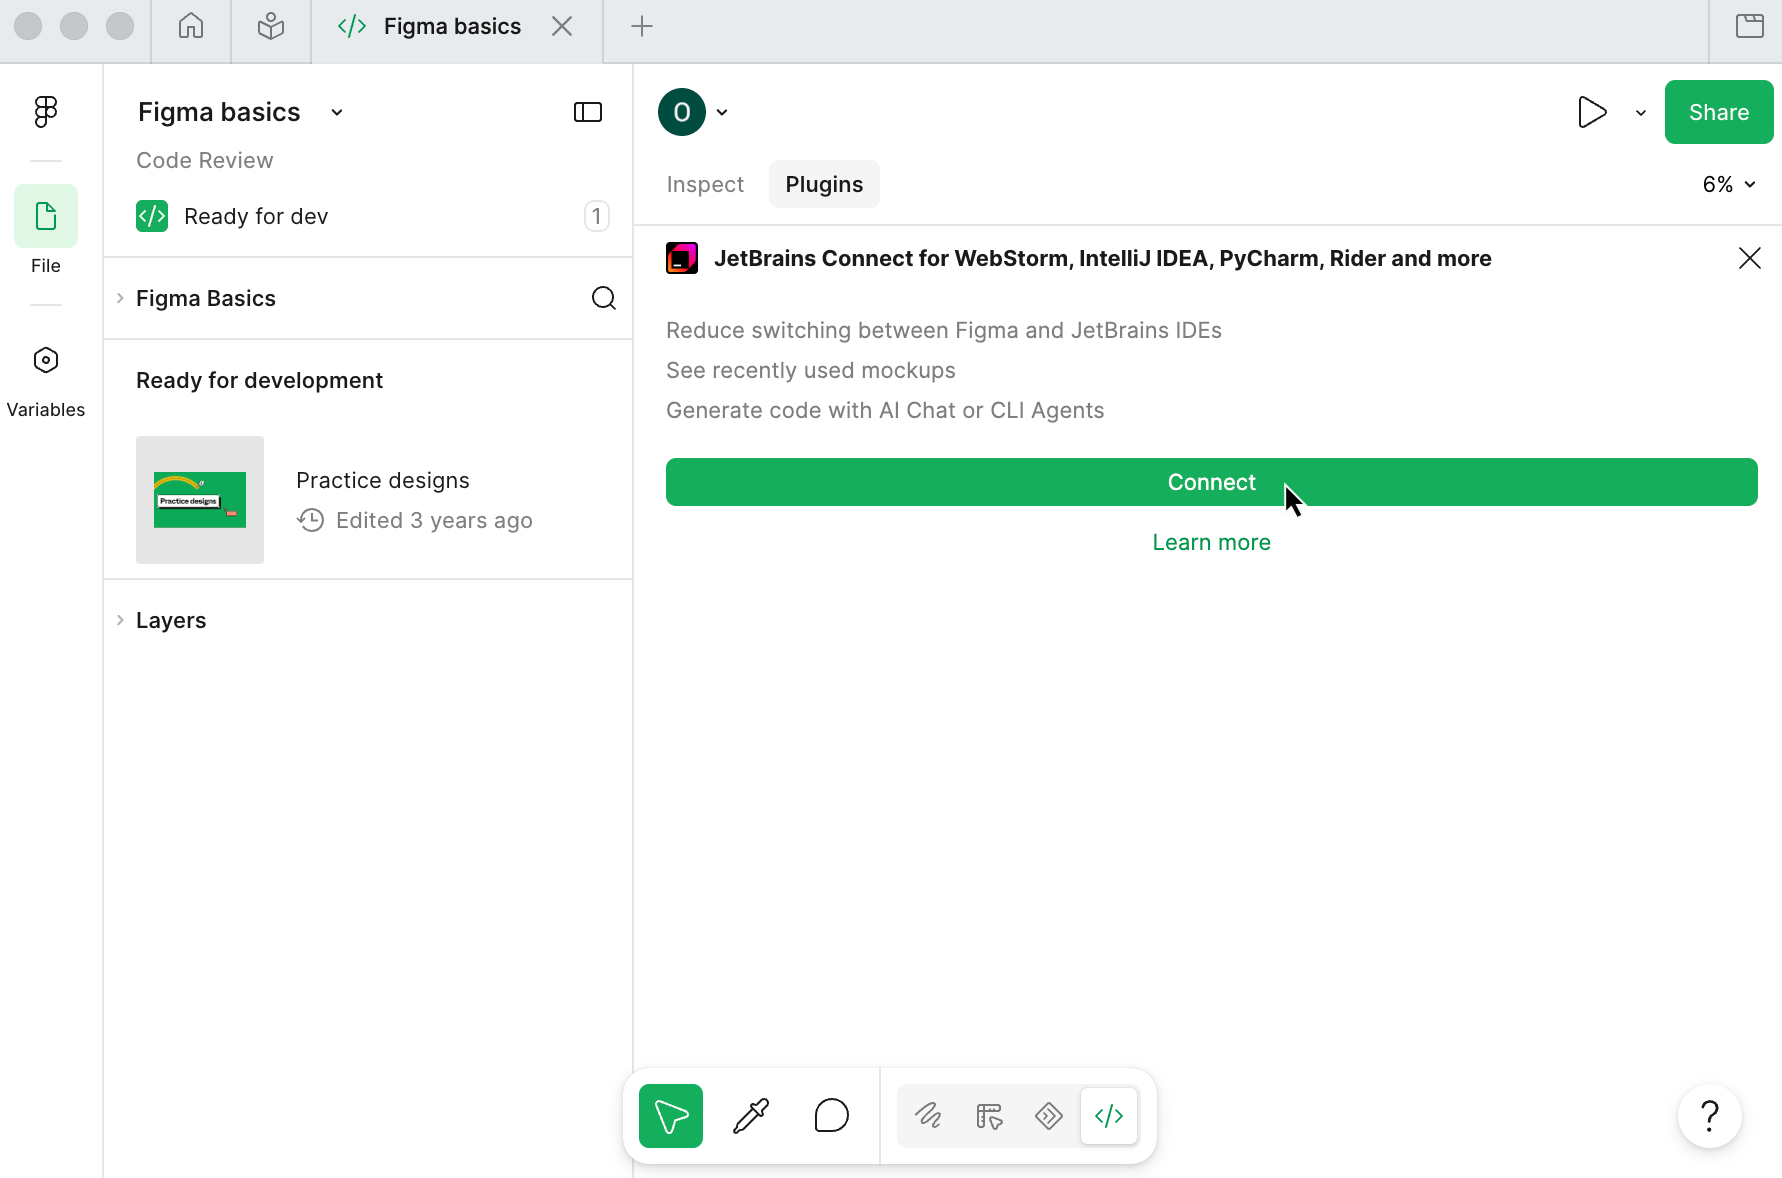Close the JetBrains Connect plugin panel
This screenshot has height=1178, width=1782.
[x=1750, y=258]
